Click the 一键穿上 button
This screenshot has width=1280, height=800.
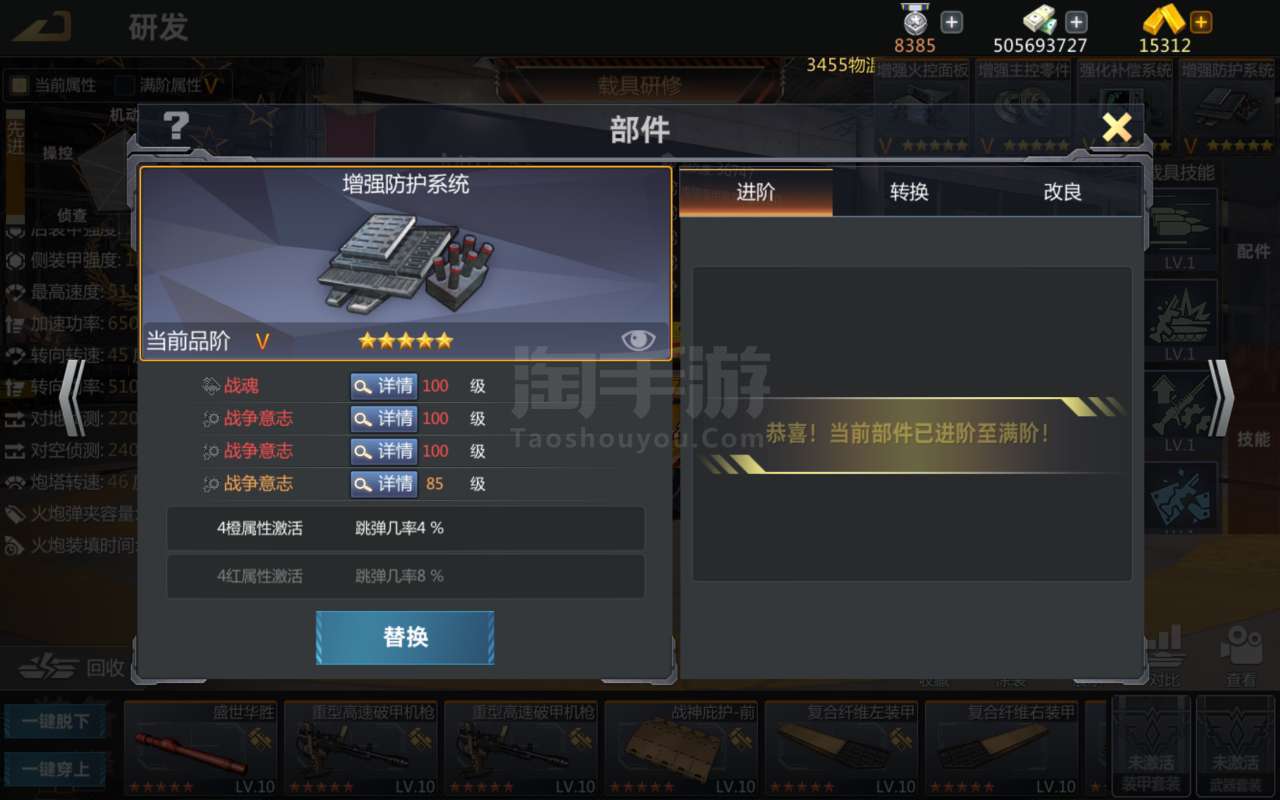[x=55, y=769]
